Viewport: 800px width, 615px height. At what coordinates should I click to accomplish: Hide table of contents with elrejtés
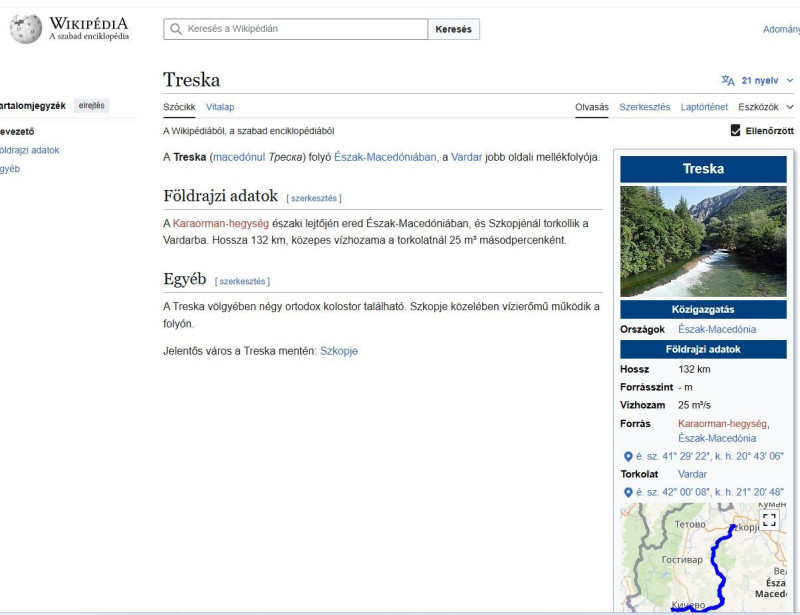(x=91, y=106)
